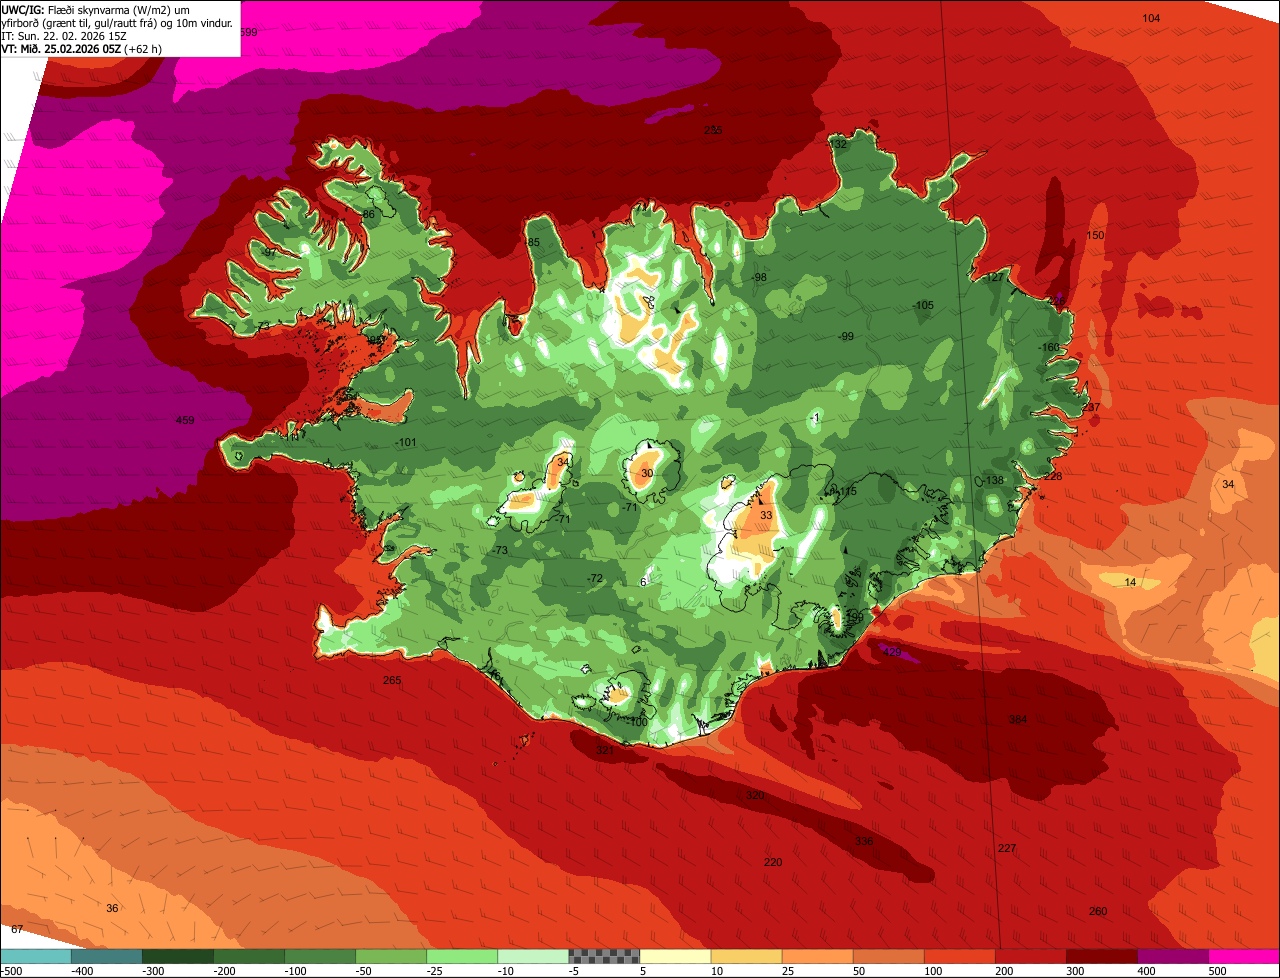Click the 30 value on the central glacier
The image size is (1280, 978).
(647, 473)
